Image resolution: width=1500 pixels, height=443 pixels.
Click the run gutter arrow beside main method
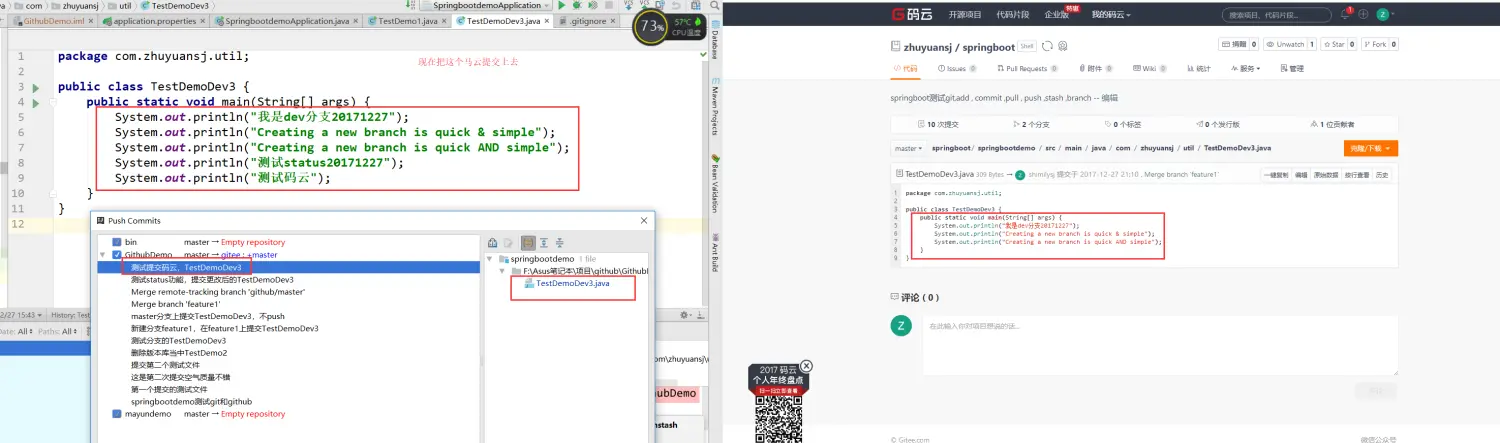[36, 102]
